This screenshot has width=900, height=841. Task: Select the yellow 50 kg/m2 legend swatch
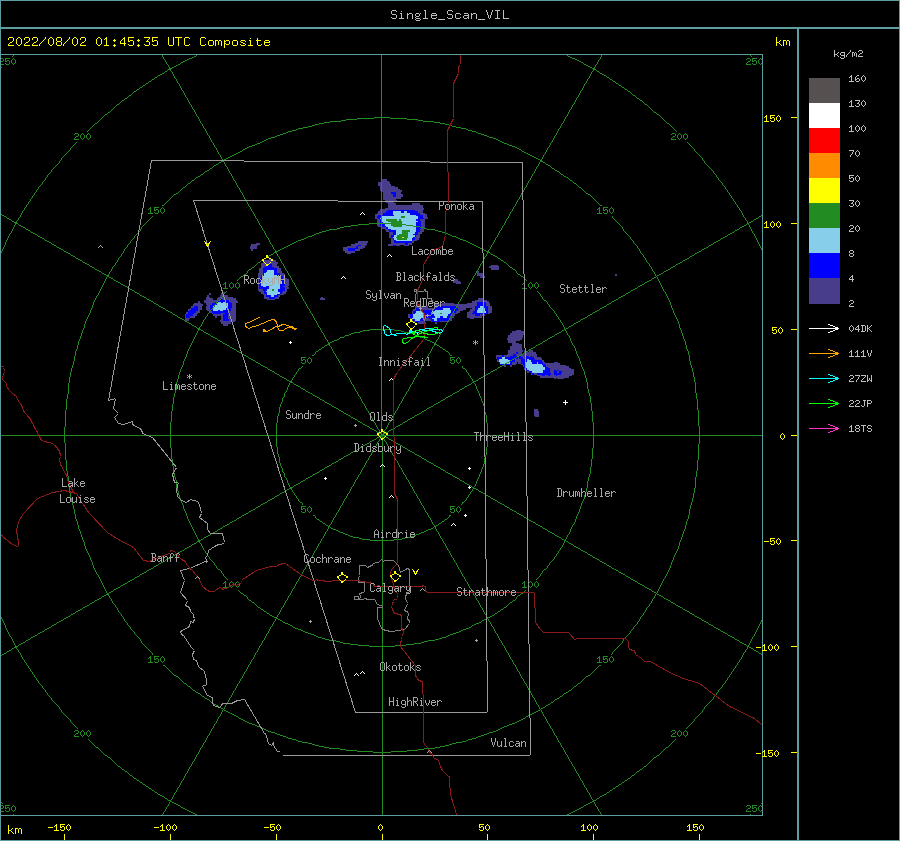824,191
